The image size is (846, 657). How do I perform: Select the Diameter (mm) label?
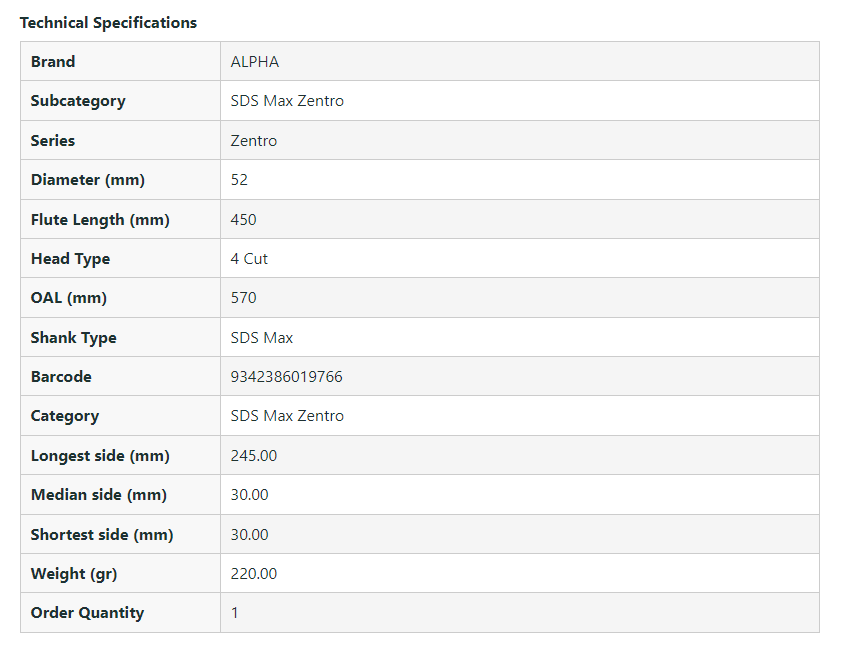tap(88, 180)
